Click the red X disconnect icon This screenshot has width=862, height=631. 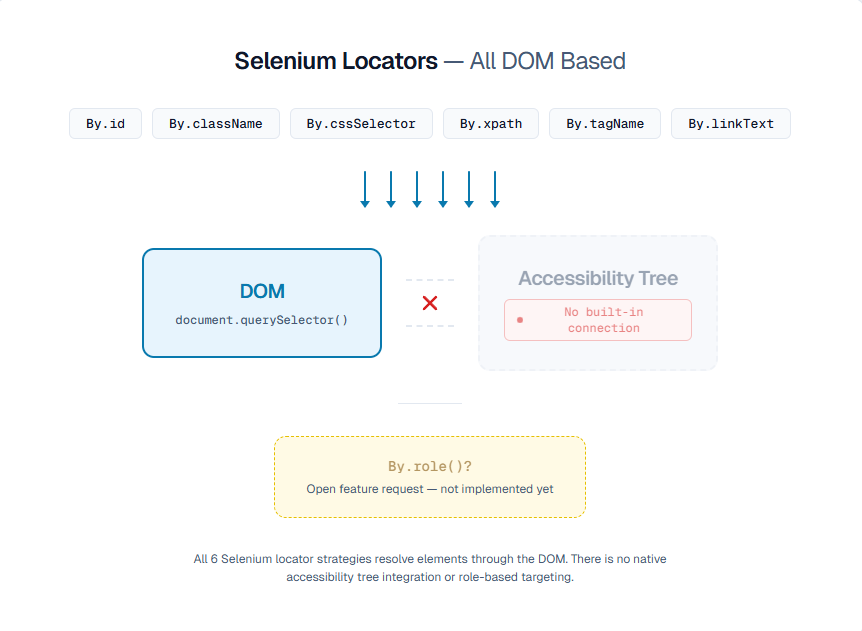(430, 303)
